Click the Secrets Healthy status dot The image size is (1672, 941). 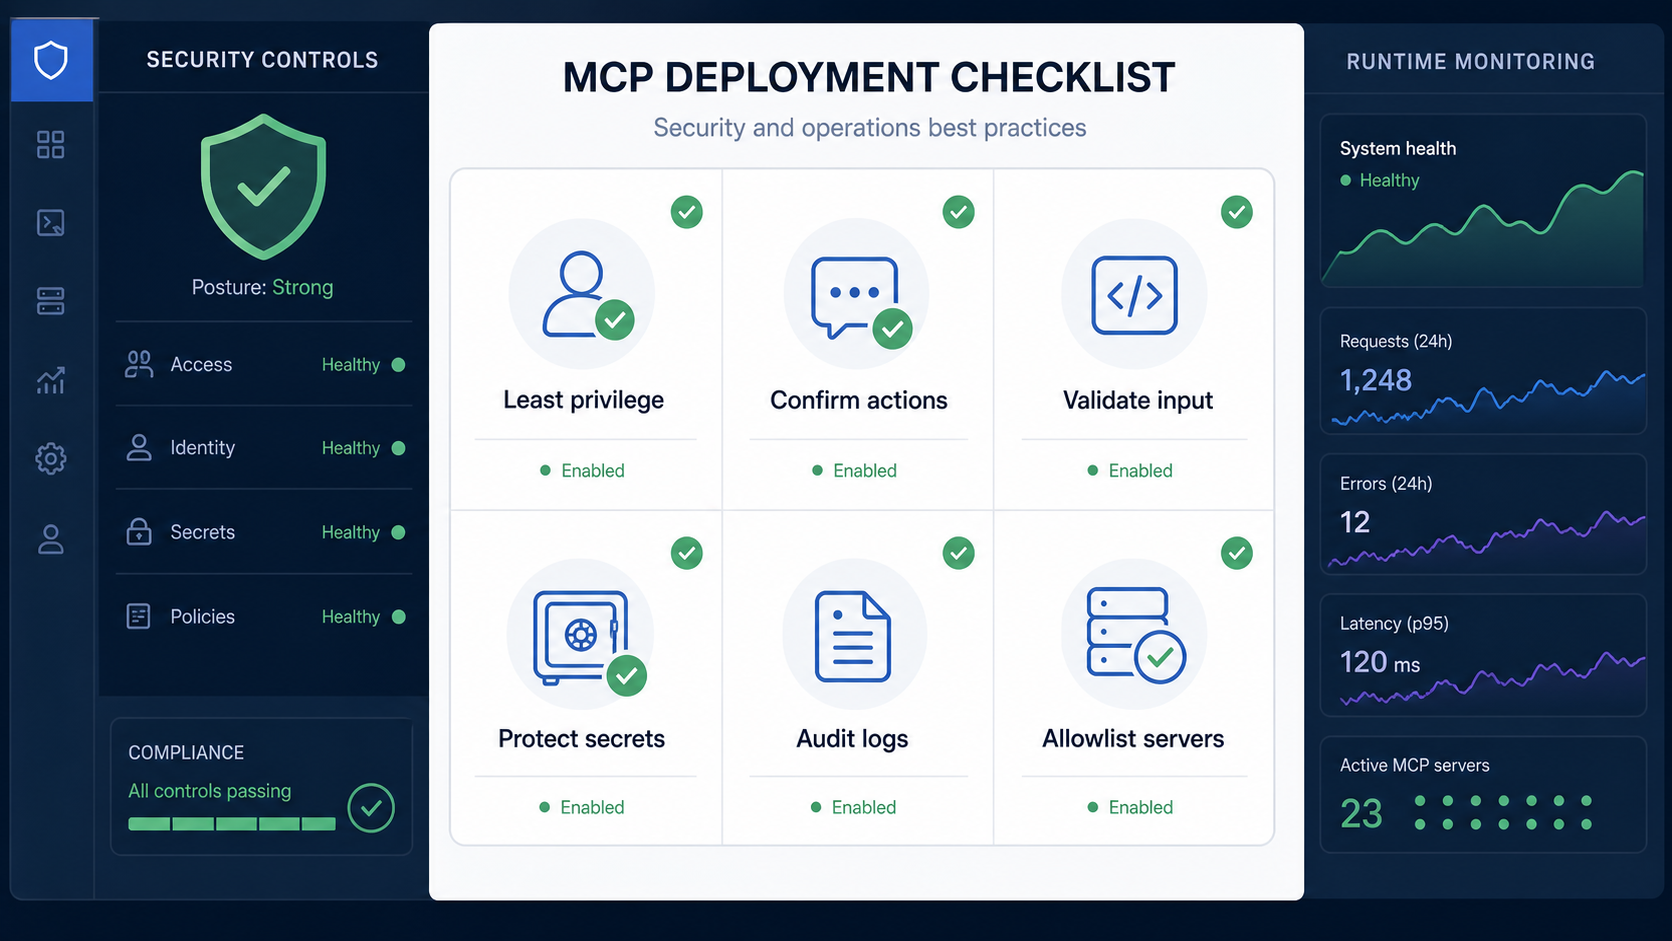pyautogui.click(x=399, y=532)
